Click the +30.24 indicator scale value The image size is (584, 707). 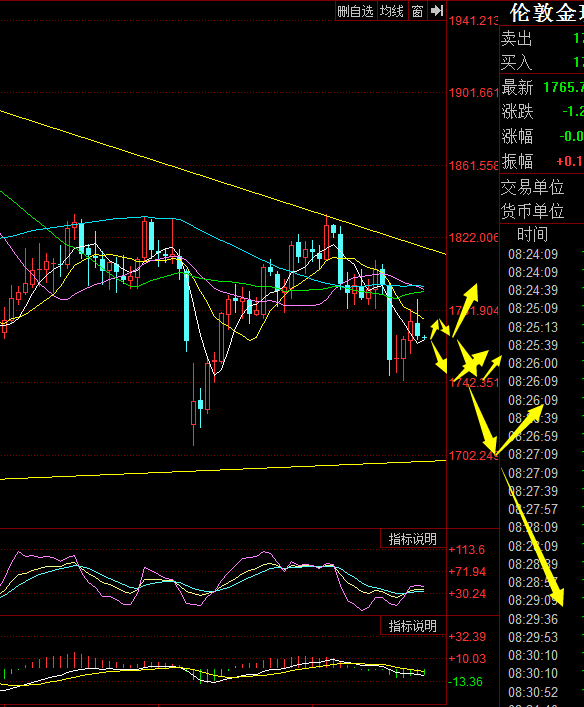point(468,594)
